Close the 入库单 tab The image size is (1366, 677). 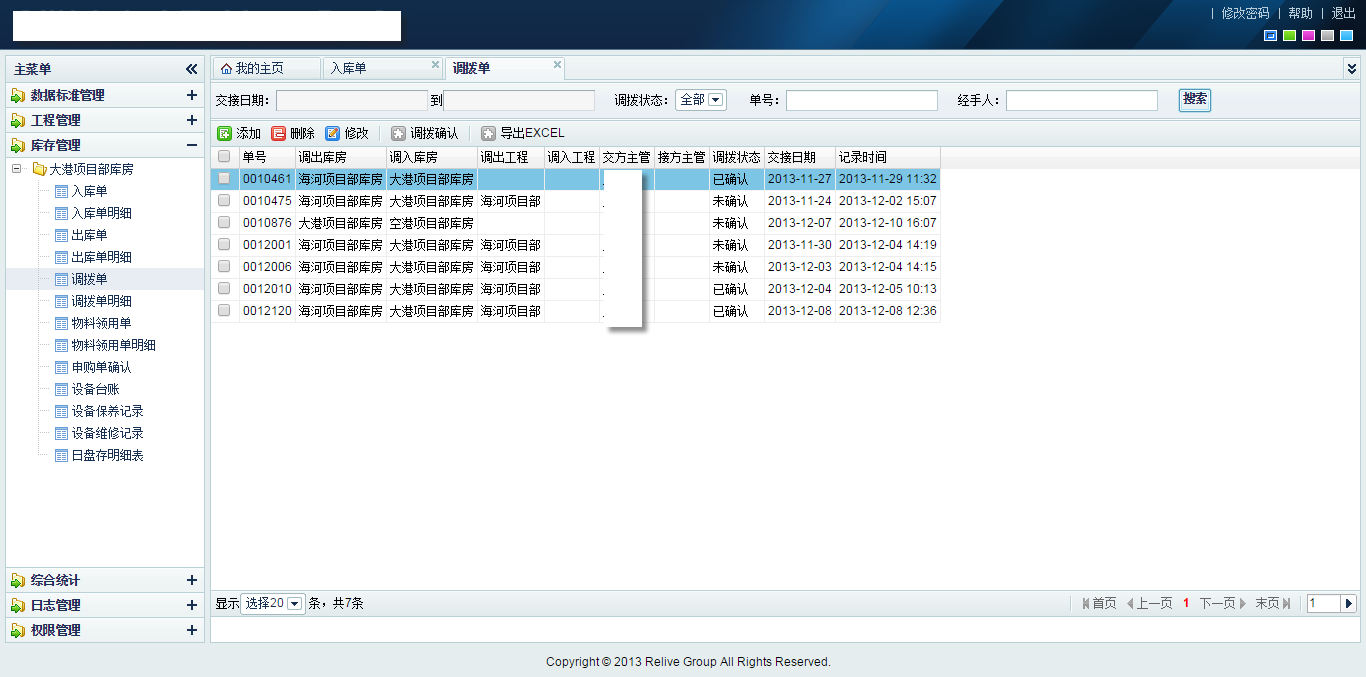(x=435, y=65)
